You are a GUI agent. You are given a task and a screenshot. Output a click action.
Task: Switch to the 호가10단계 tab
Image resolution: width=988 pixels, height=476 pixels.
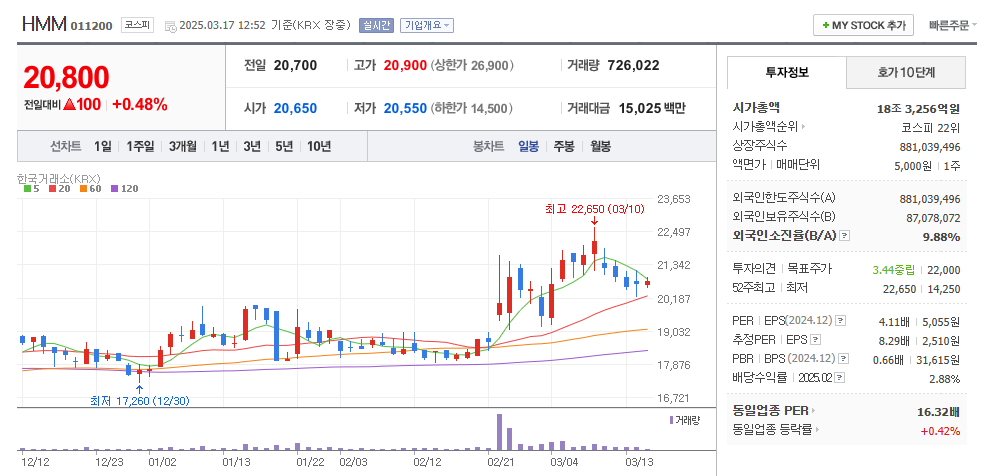click(x=905, y=73)
